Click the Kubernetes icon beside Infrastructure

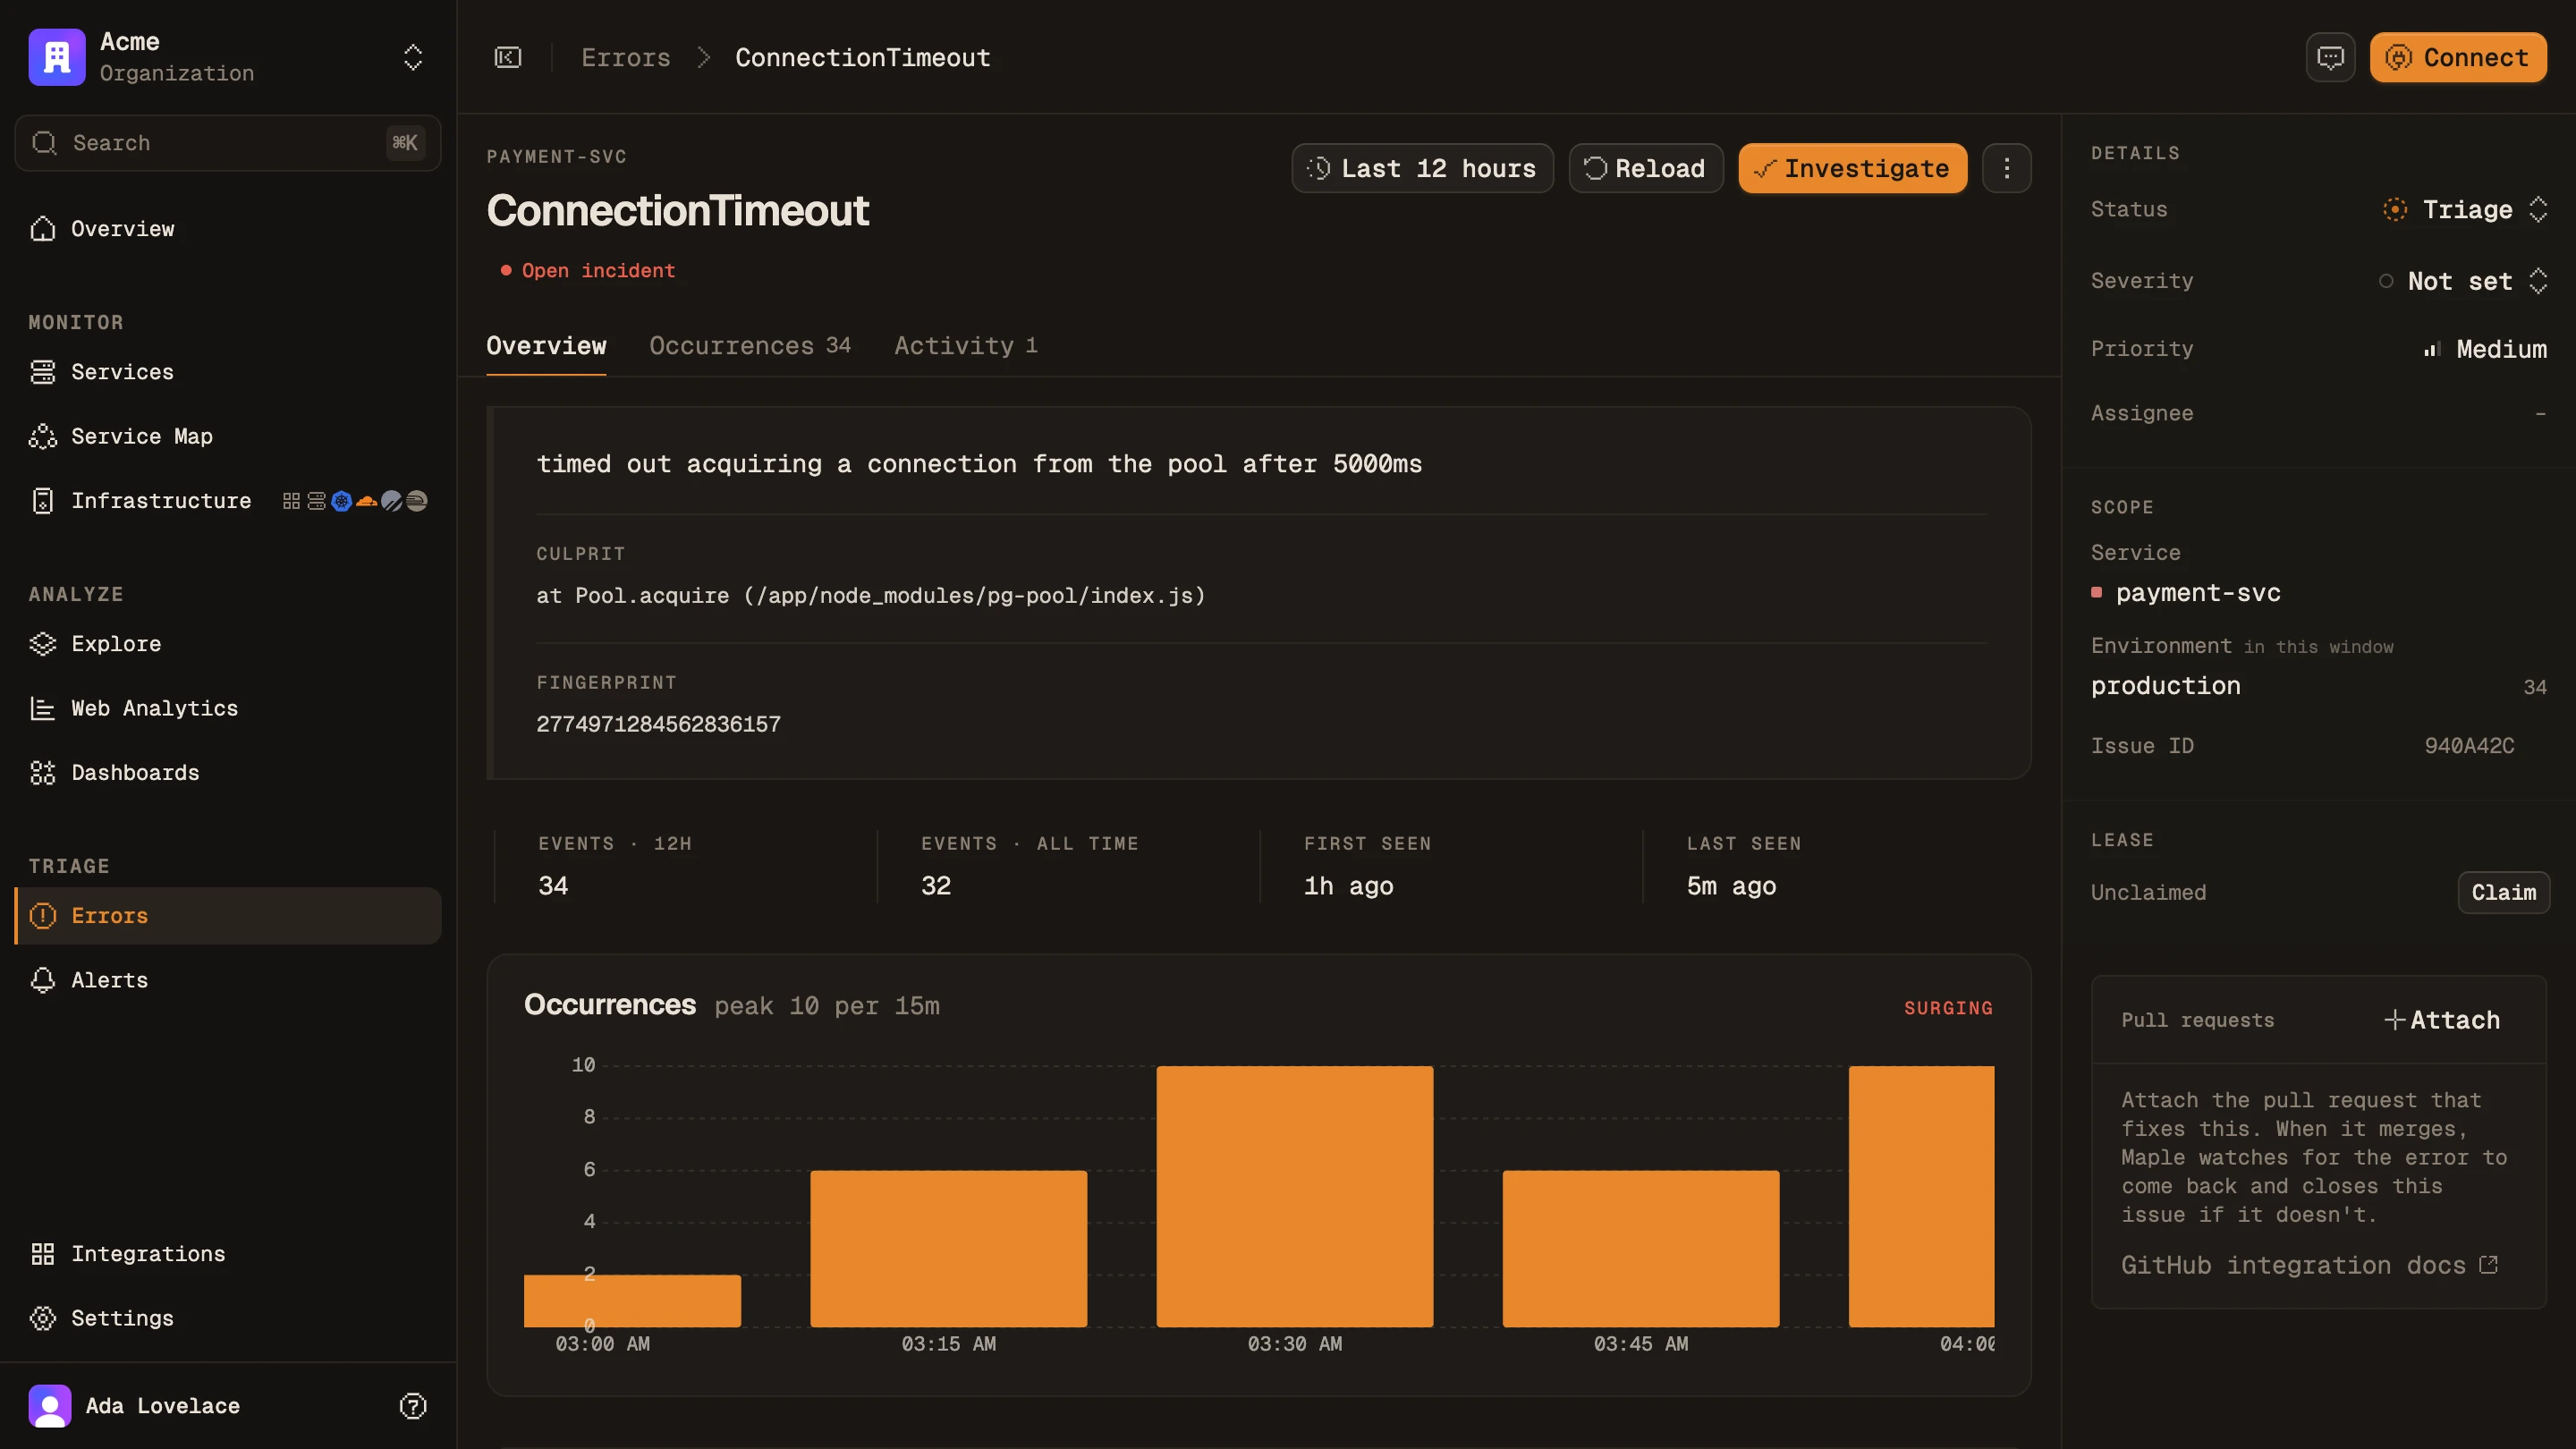click(x=342, y=501)
